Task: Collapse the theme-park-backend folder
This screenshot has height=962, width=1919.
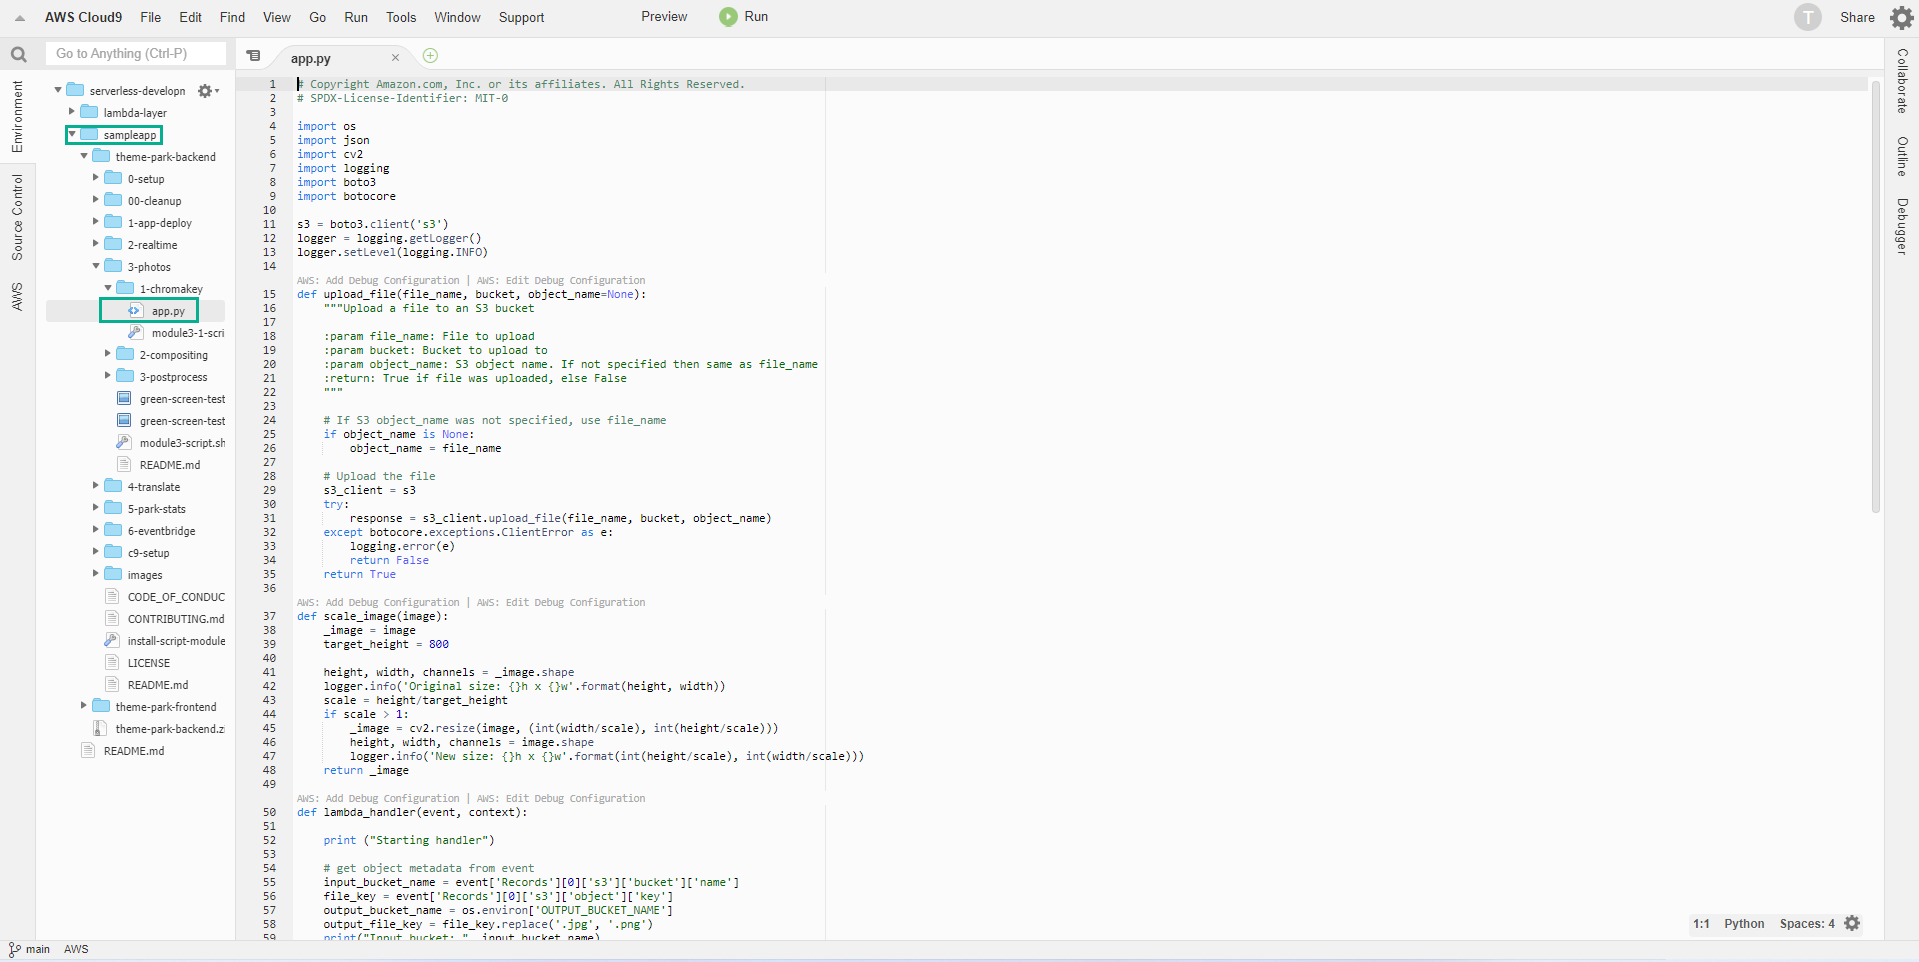Action: [84, 156]
